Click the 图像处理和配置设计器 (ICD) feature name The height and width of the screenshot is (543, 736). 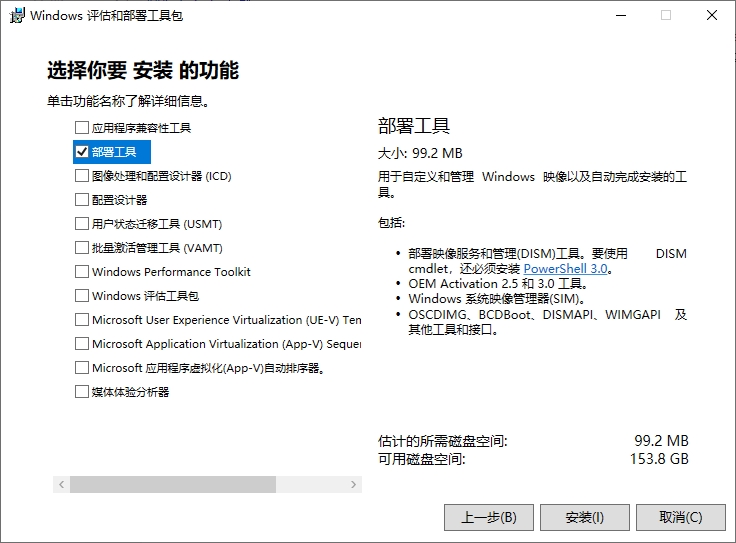(x=161, y=176)
